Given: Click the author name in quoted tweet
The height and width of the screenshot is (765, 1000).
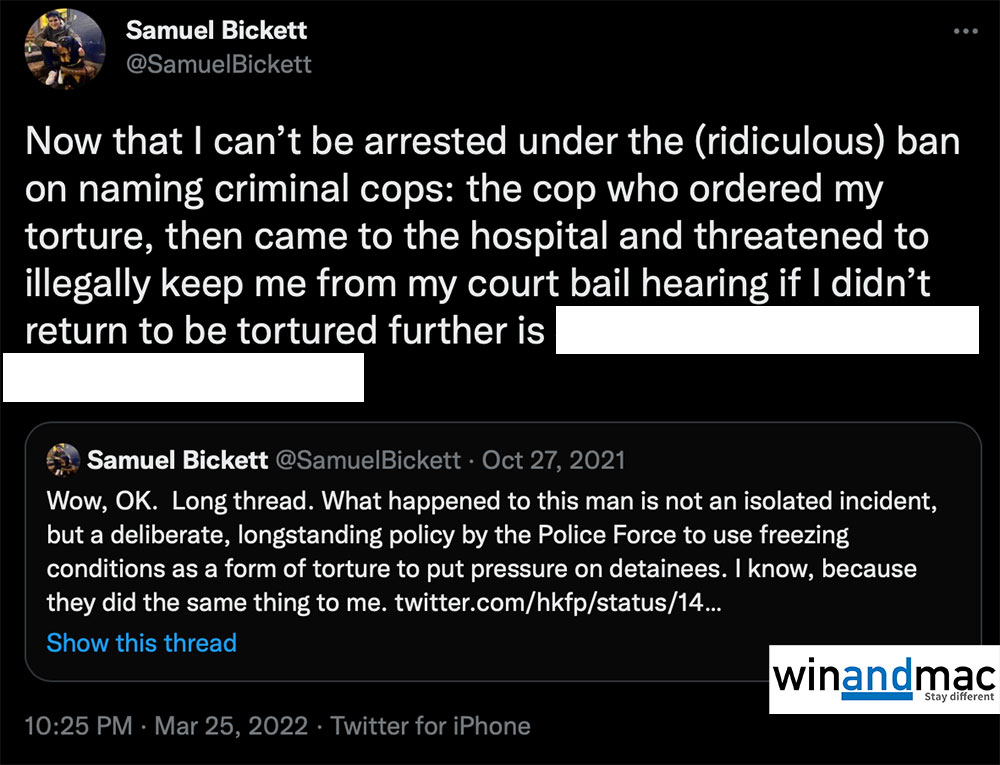Looking at the screenshot, I should click(x=177, y=460).
